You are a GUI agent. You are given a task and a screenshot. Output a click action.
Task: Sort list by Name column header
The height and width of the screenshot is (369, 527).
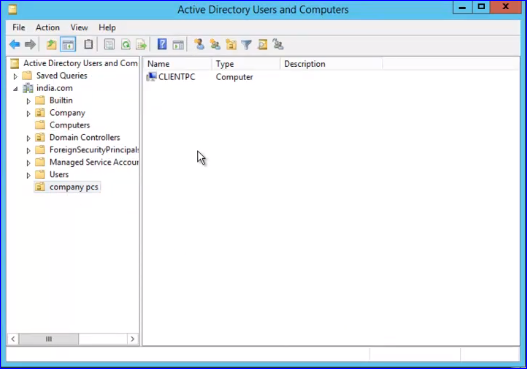[x=177, y=64]
